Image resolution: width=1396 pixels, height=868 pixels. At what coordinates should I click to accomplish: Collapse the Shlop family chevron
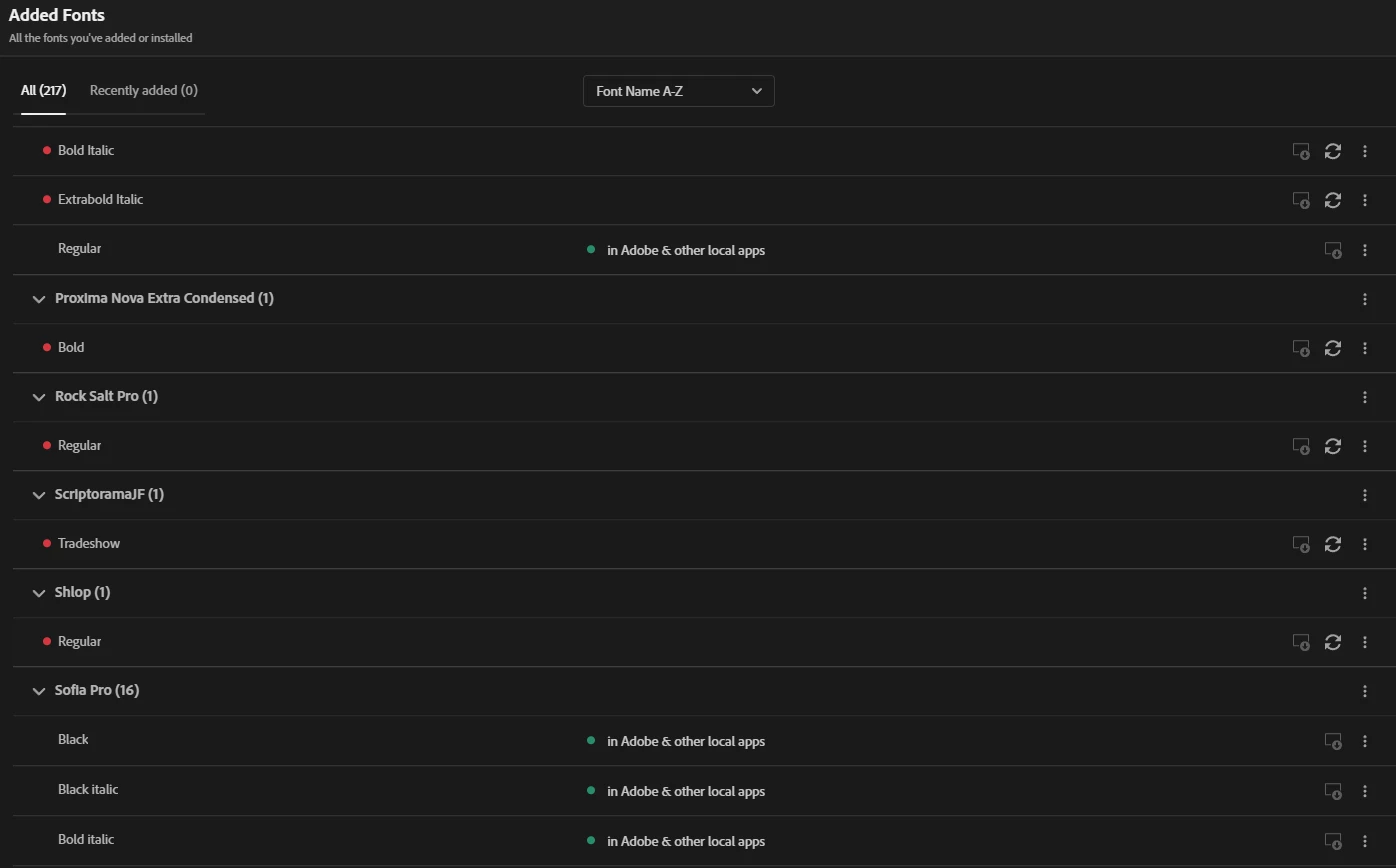point(39,593)
